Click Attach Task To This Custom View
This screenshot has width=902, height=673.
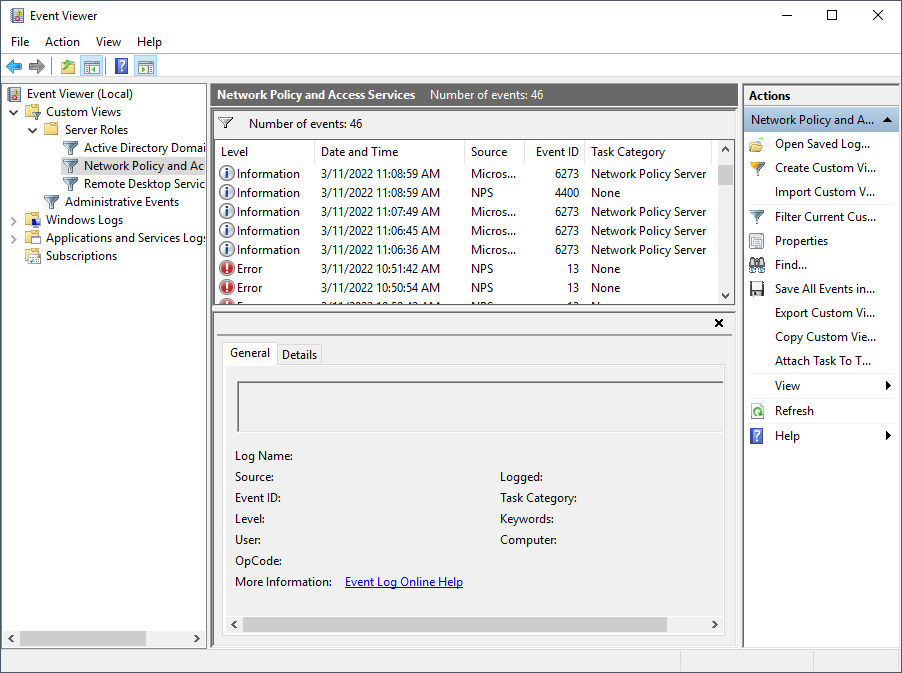tap(822, 360)
